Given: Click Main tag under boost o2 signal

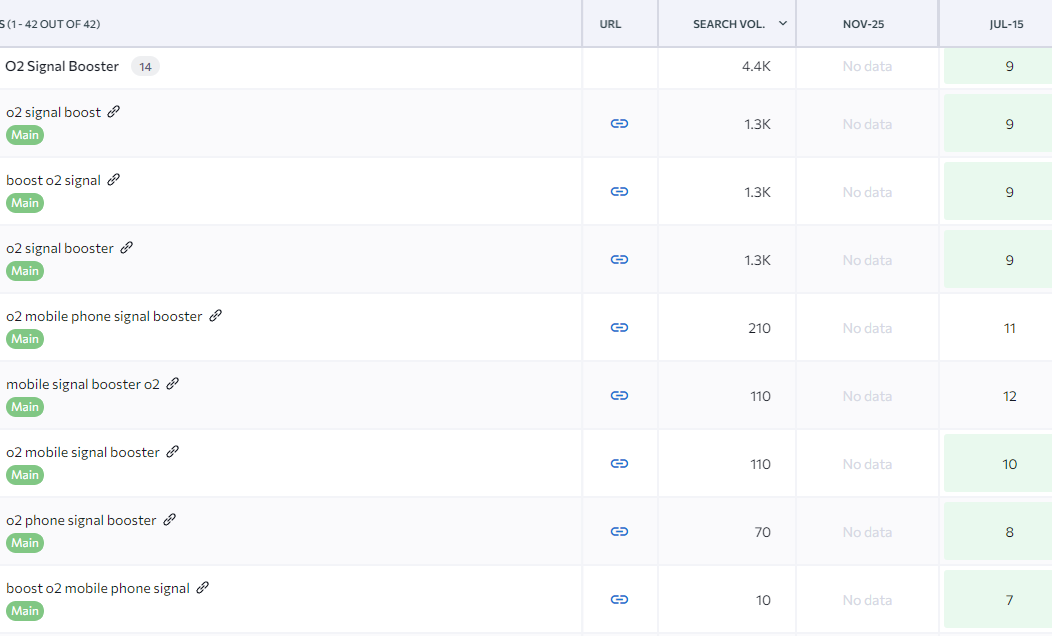Looking at the screenshot, I should coord(25,203).
